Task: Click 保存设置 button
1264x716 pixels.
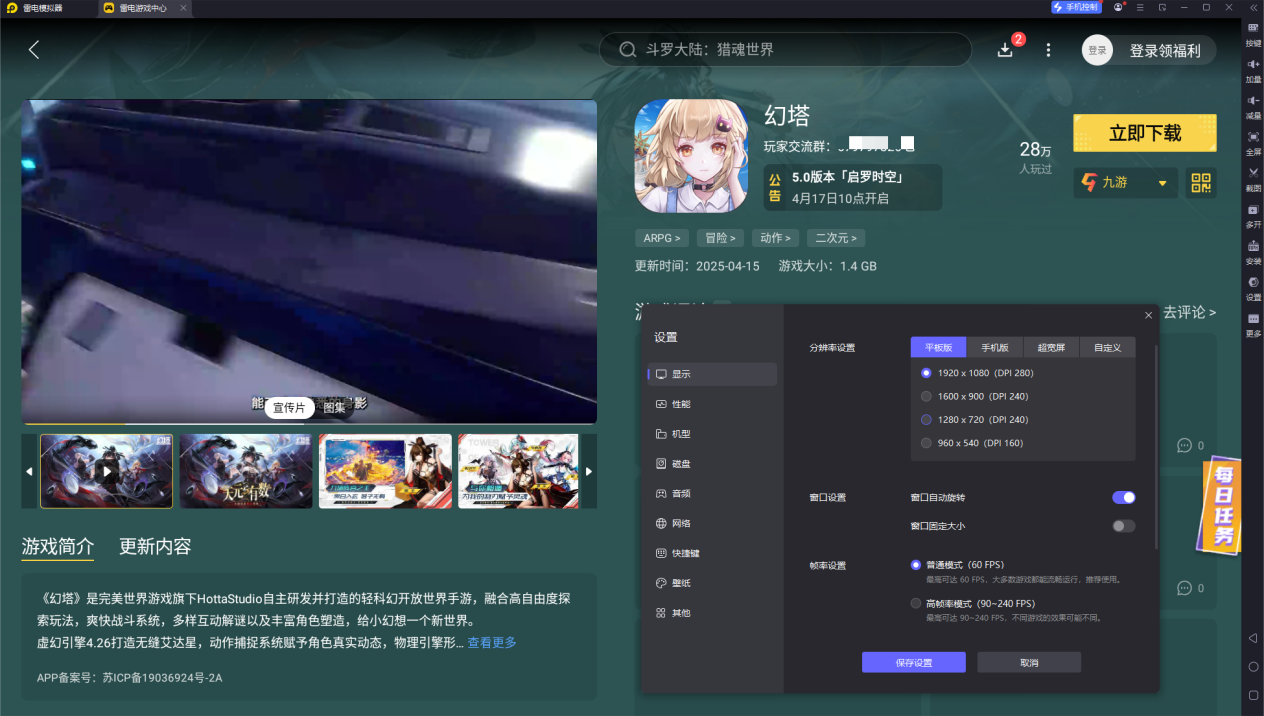Action: tap(914, 662)
